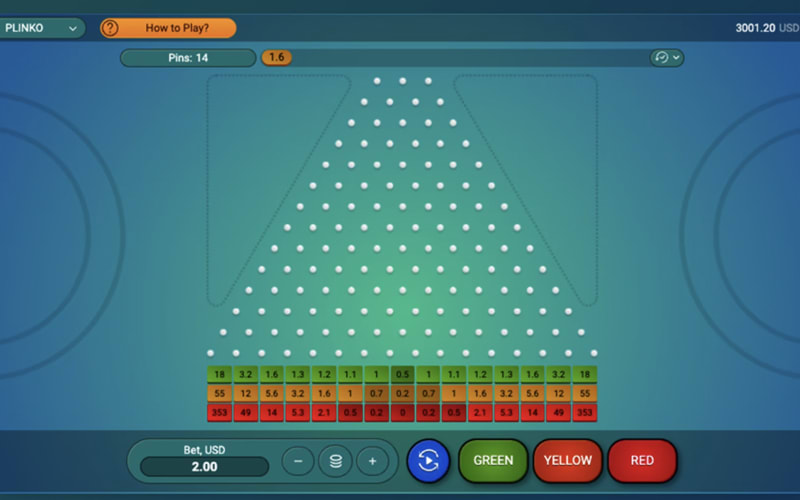The image size is (800, 500).
Task: Start the blue autoplay button
Action: point(429,461)
